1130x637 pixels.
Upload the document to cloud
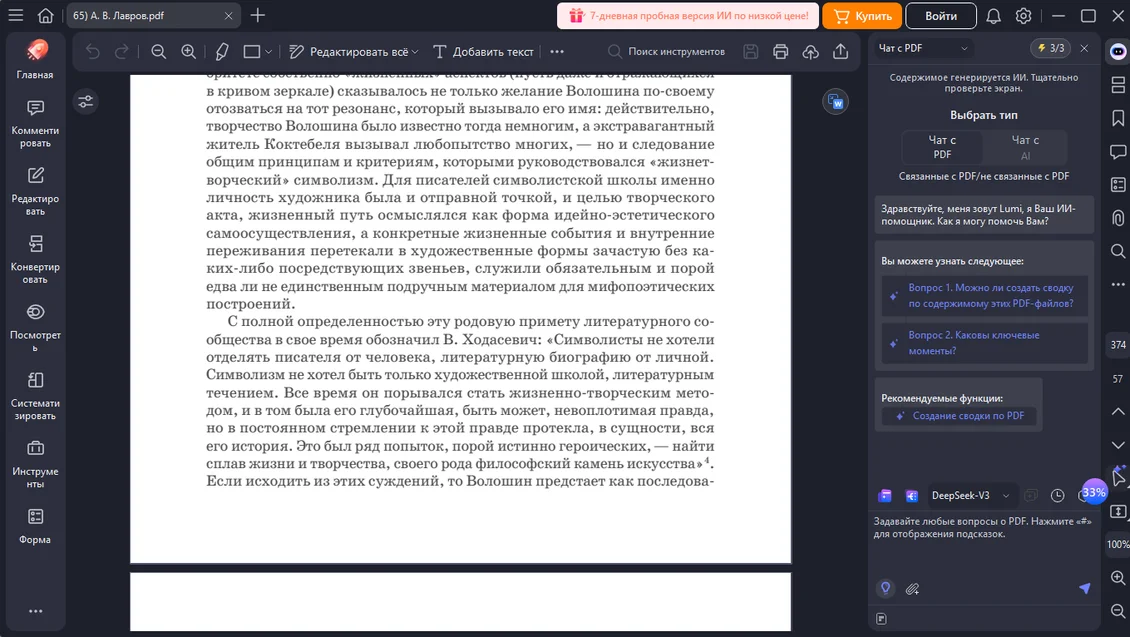(811, 51)
